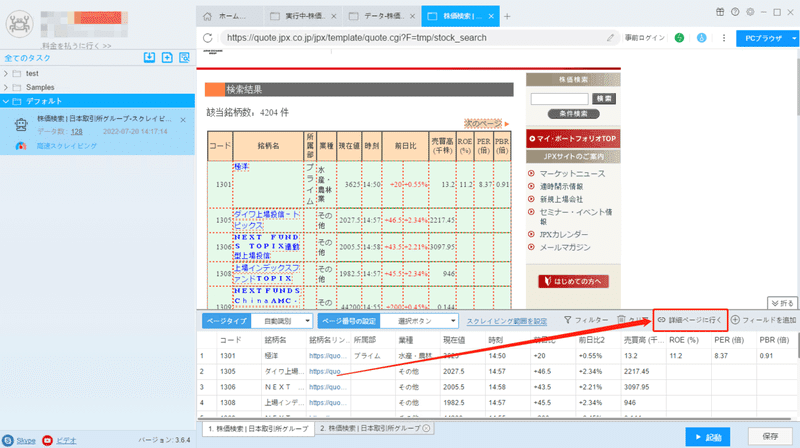Click the https link in row 1
Image resolution: width=800 pixels, height=448 pixels.
(x=328, y=356)
